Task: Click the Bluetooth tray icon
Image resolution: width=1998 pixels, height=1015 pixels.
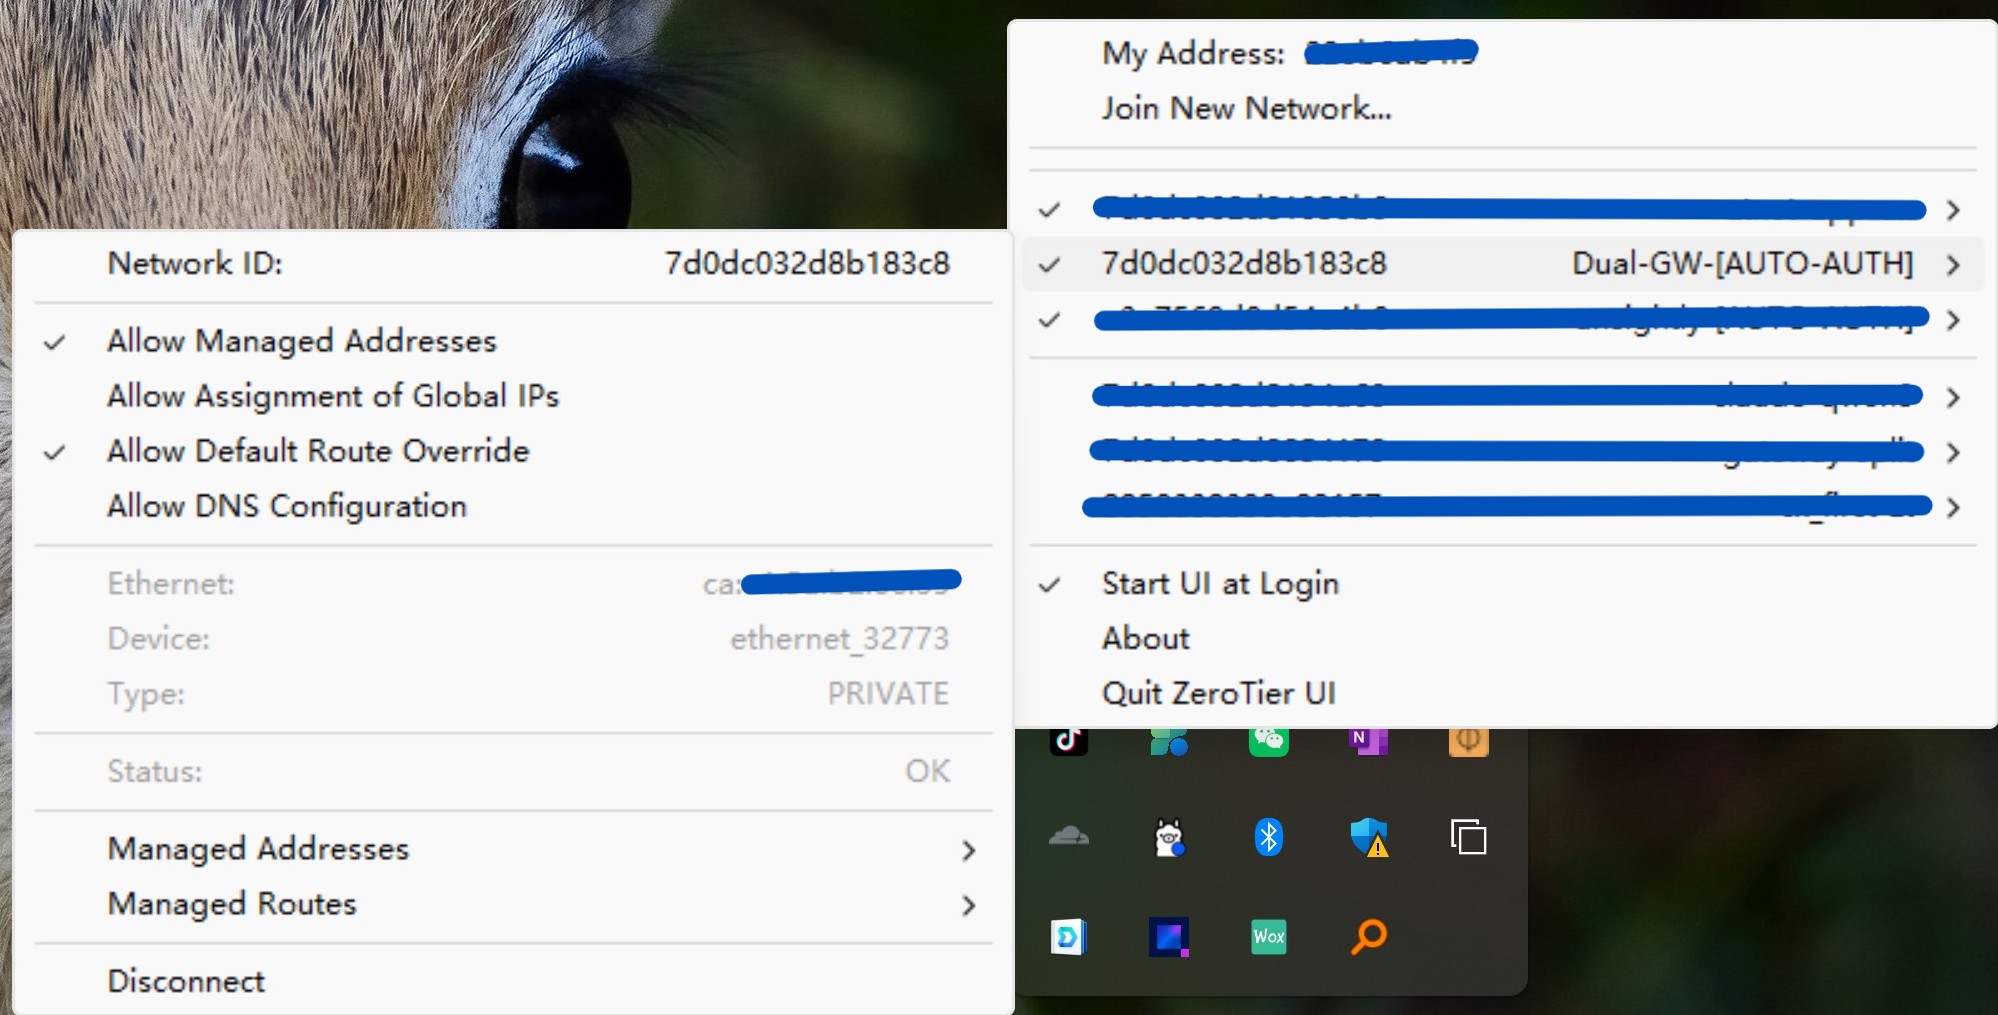Action: pyautogui.click(x=1268, y=837)
